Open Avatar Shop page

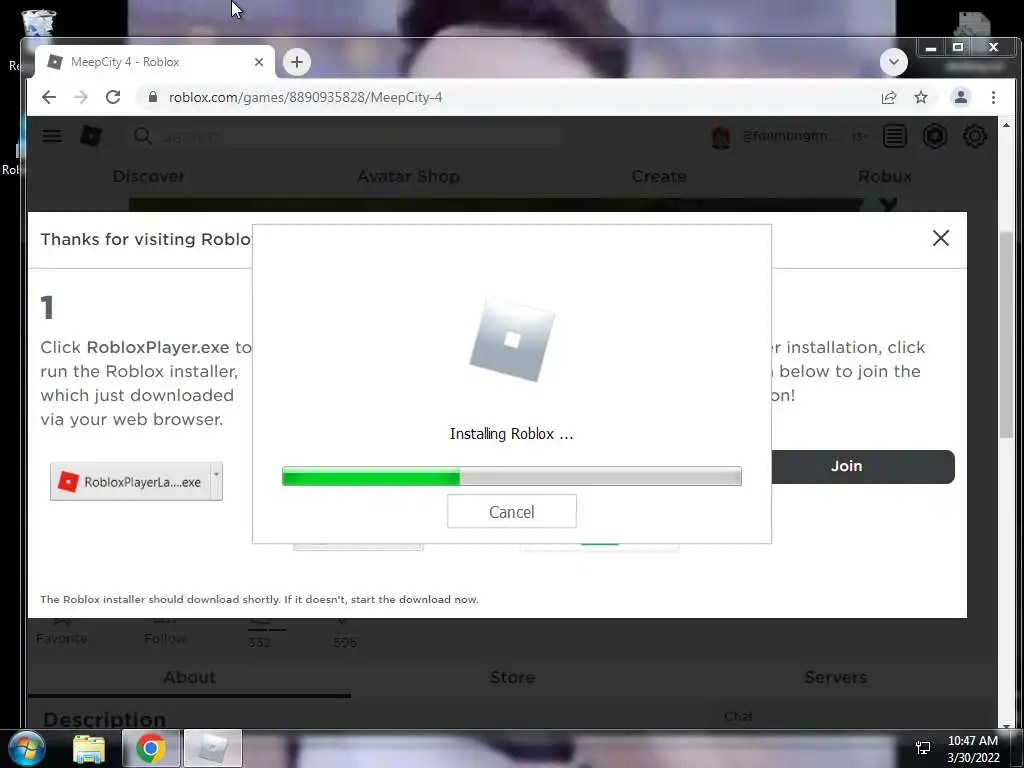click(x=408, y=176)
